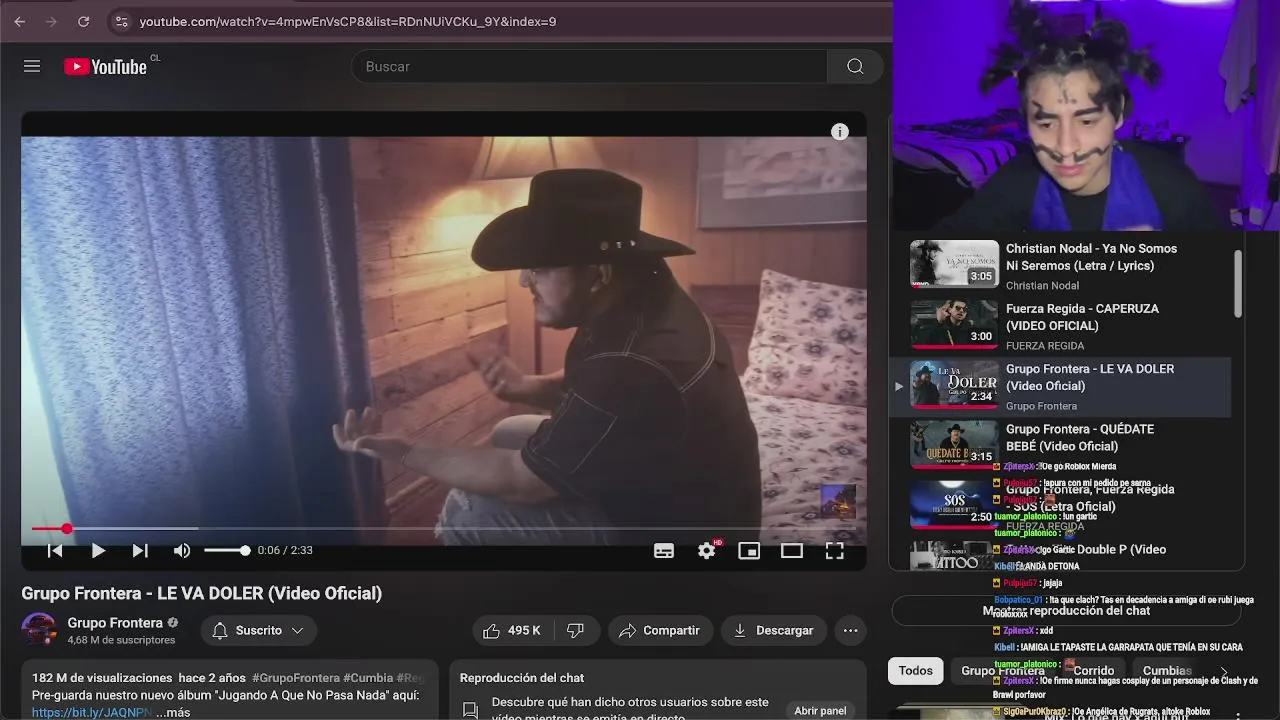Viewport: 1280px width, 720px height.
Task: Go to YouTube home via logo
Action: coord(106,66)
